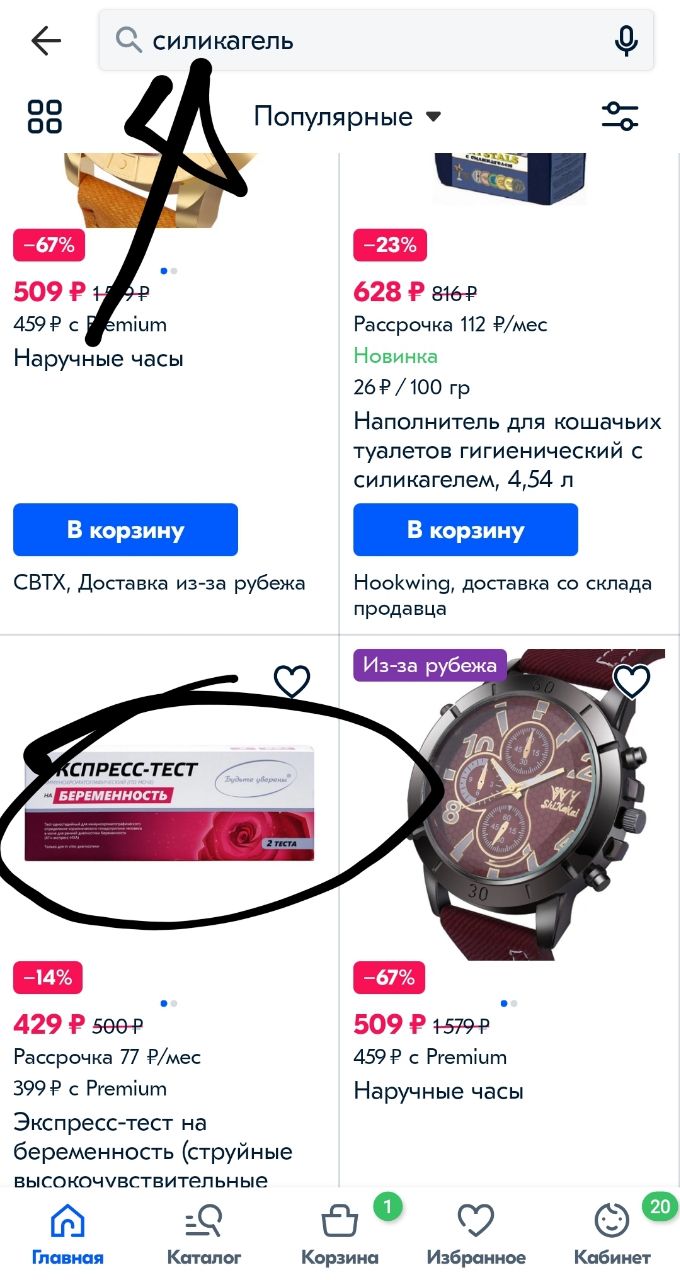Tap the back arrow icon
This screenshot has height=1280, width=680.
(x=46, y=41)
